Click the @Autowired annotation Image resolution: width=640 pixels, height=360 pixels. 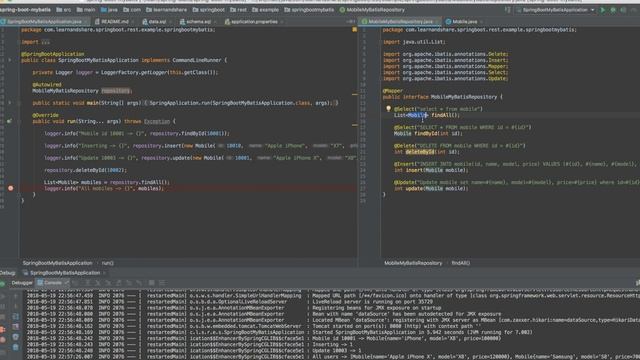pyautogui.click(x=47, y=84)
